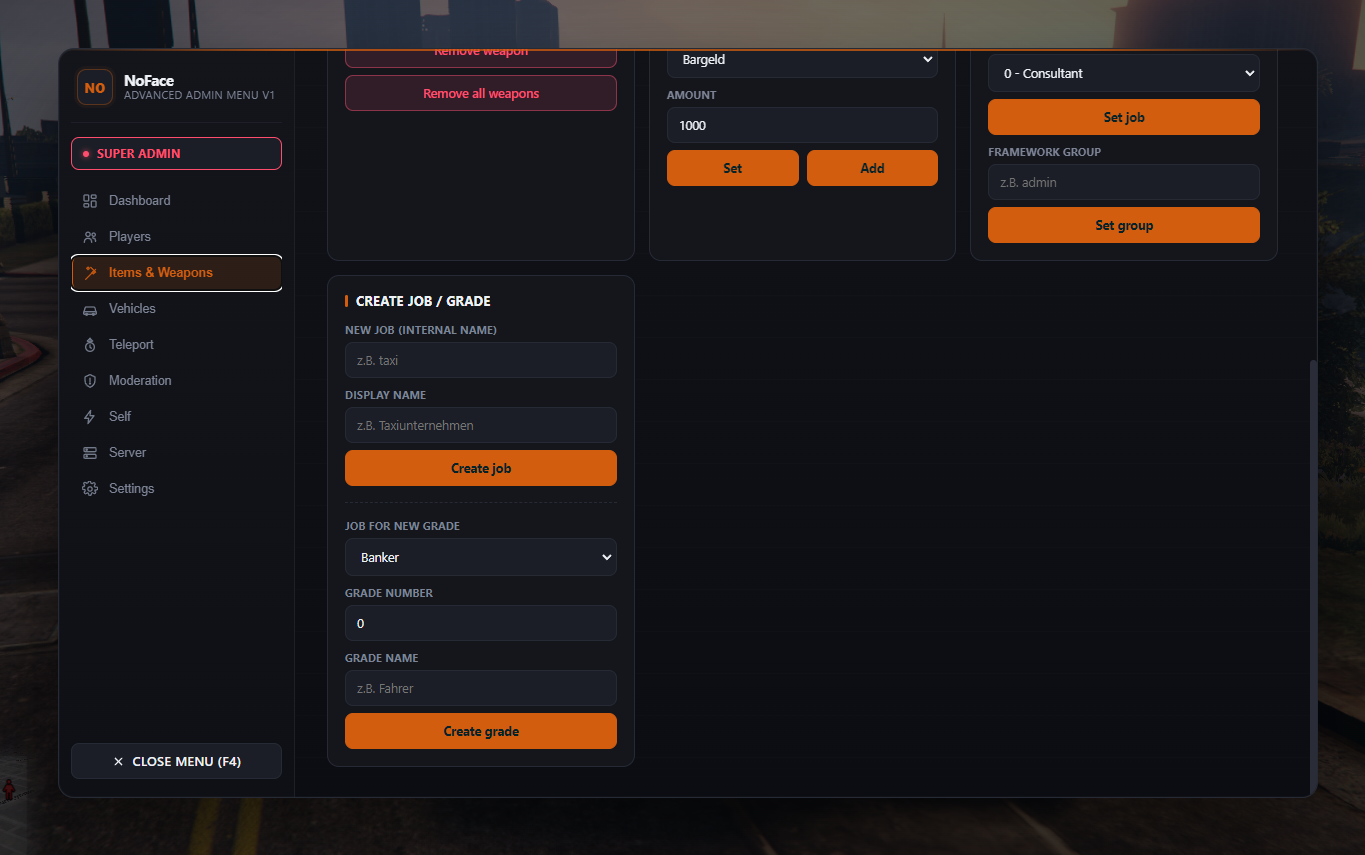
Task: Click the Set group button
Action: [1124, 225]
